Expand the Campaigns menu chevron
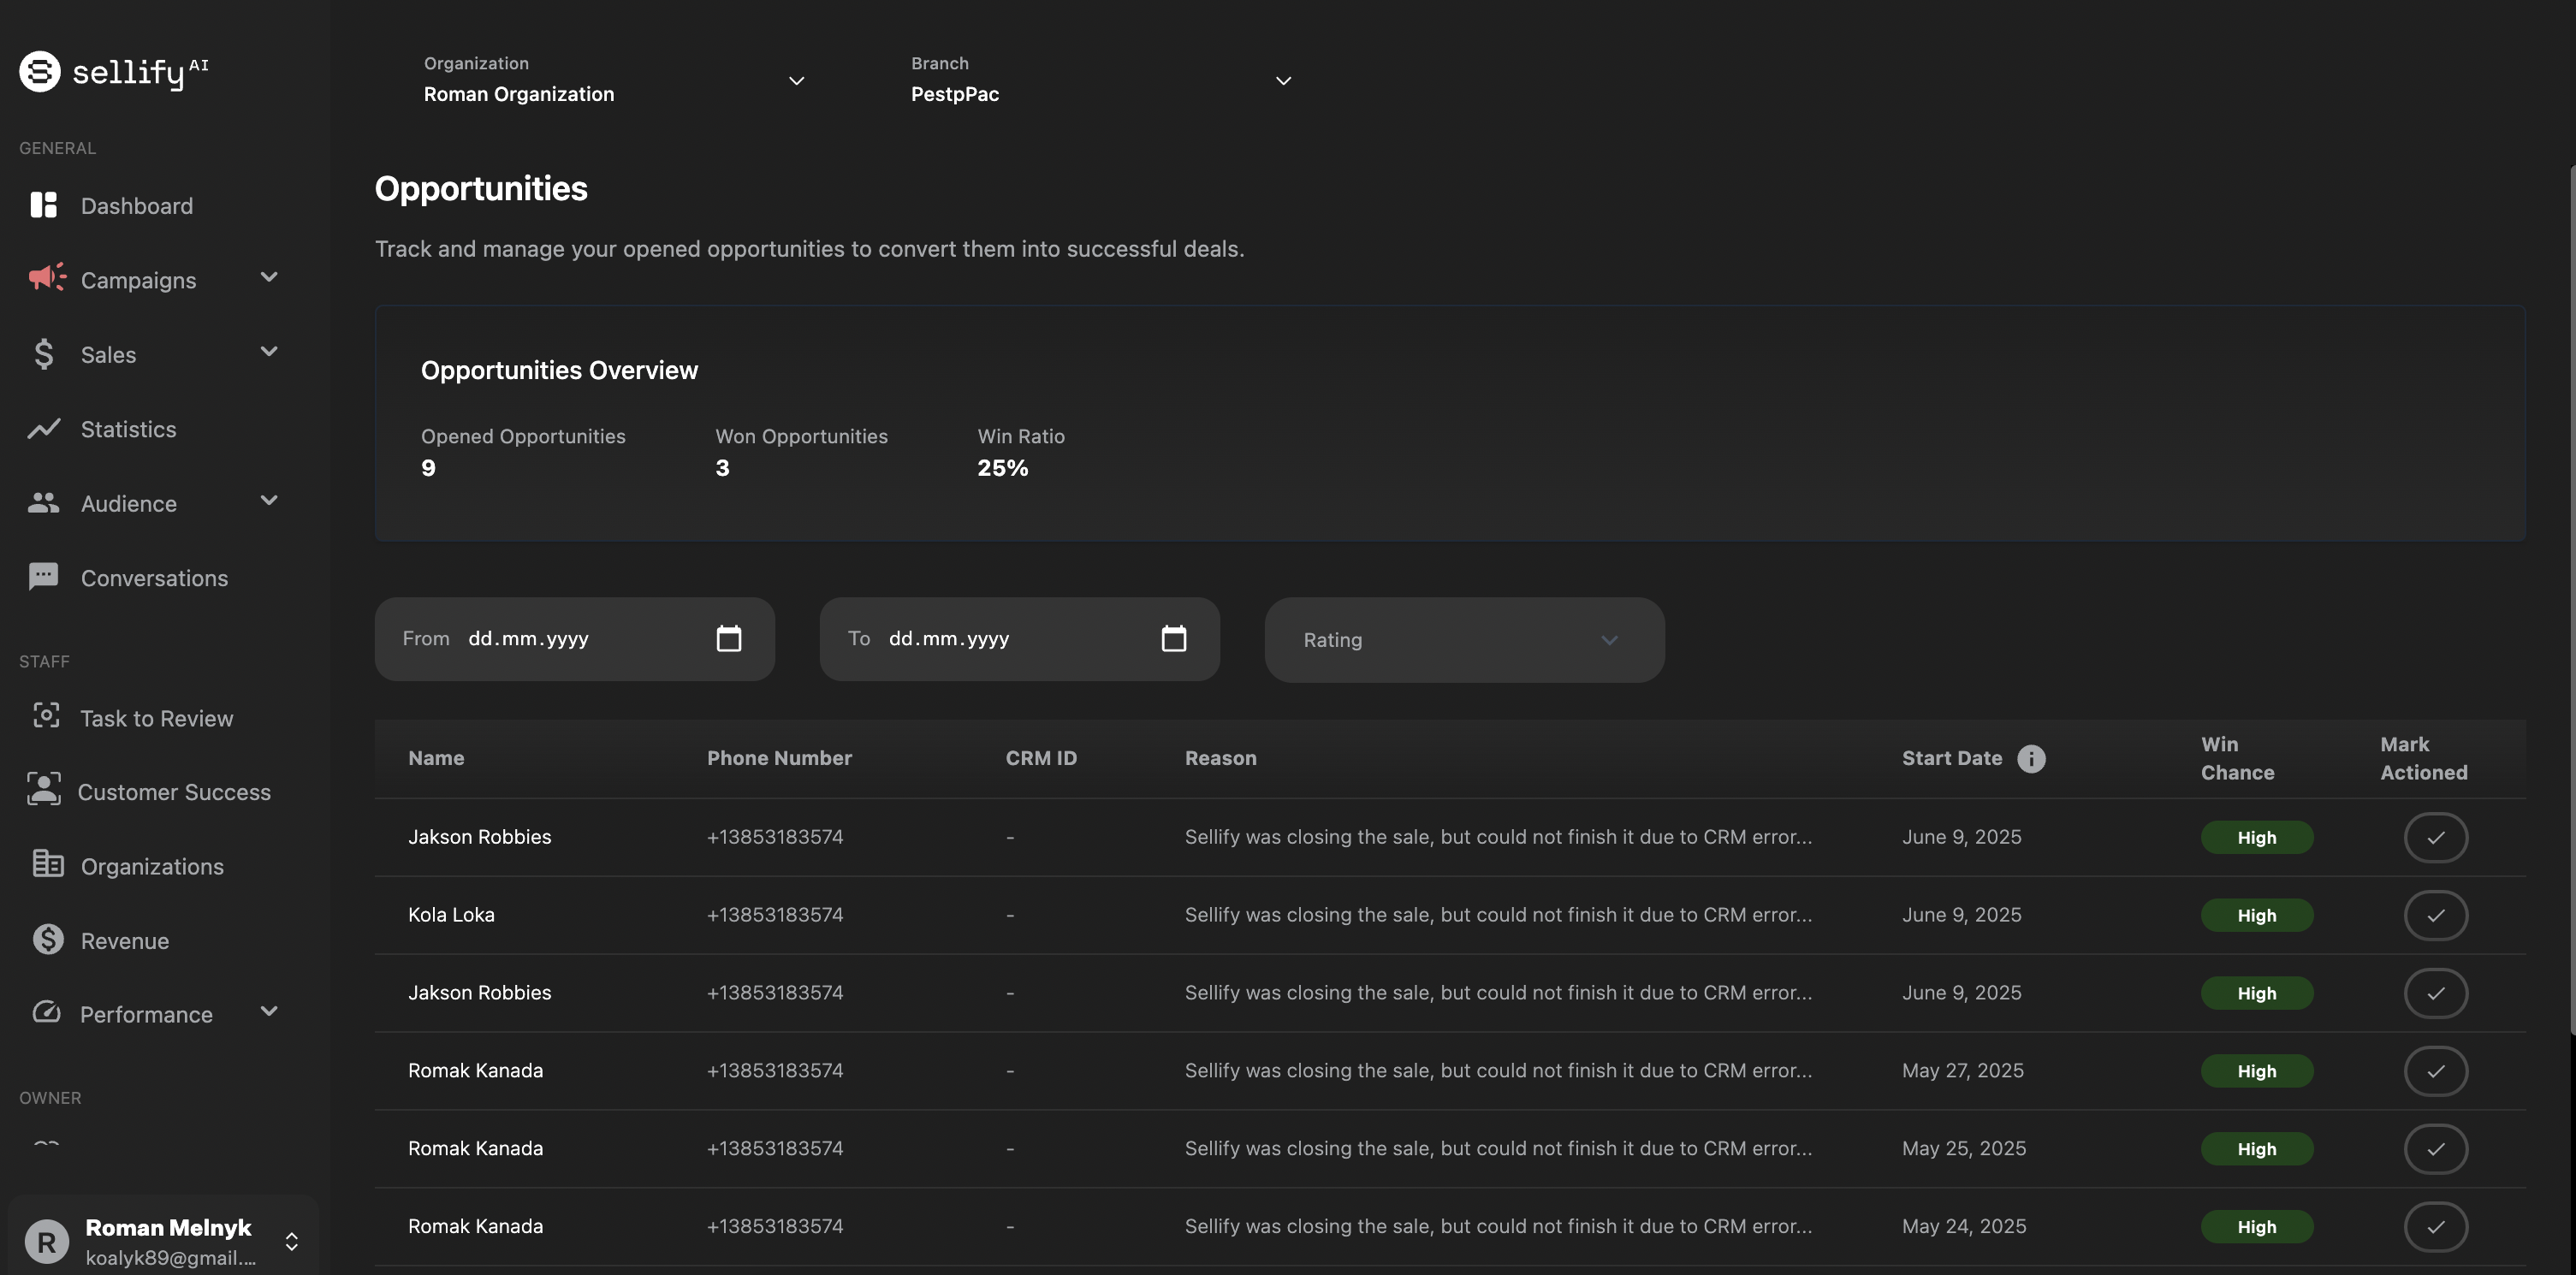2576x1275 pixels. (x=268, y=277)
